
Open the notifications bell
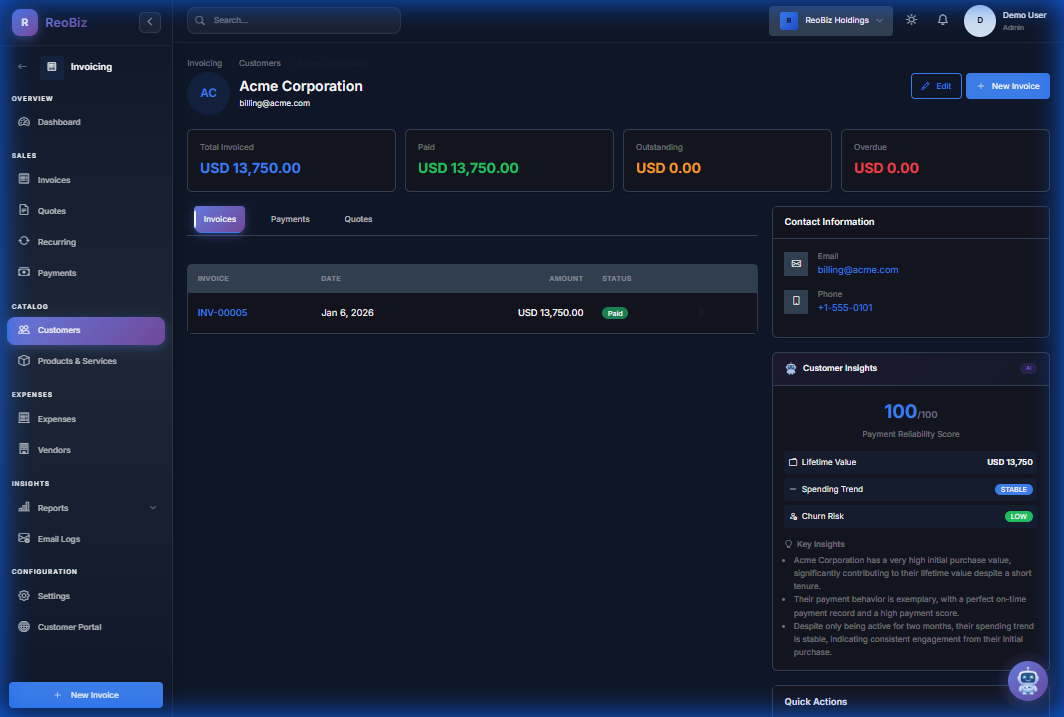[x=942, y=19]
